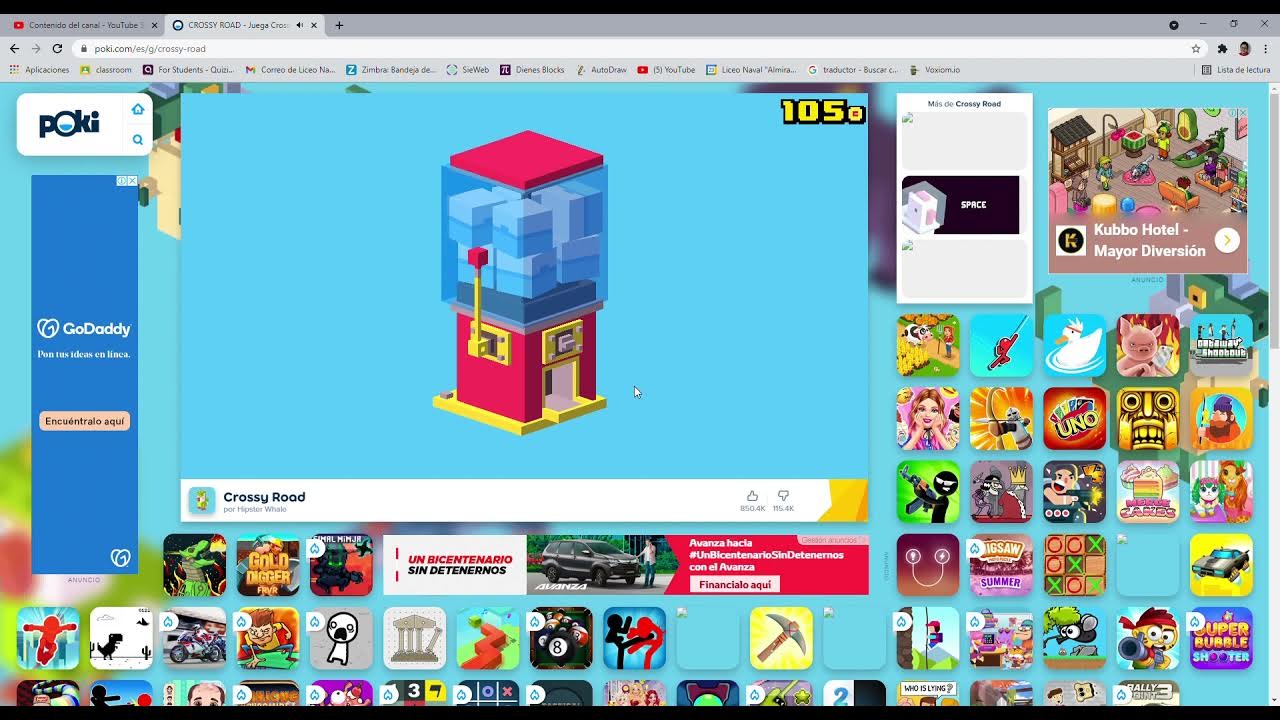Open the Voxiom.io bookmark
1280x720 pixels.
[936, 70]
